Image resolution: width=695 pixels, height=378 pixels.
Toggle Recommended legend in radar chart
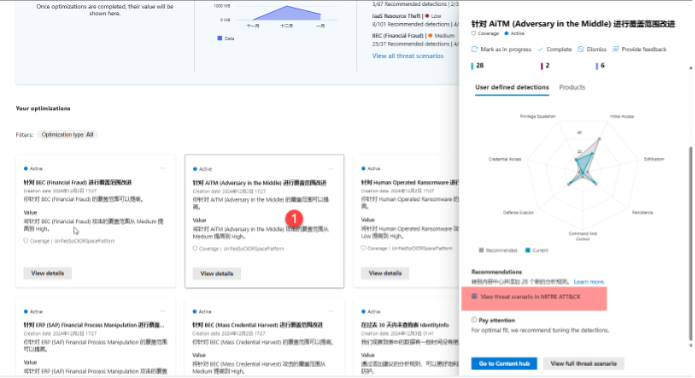[498, 250]
